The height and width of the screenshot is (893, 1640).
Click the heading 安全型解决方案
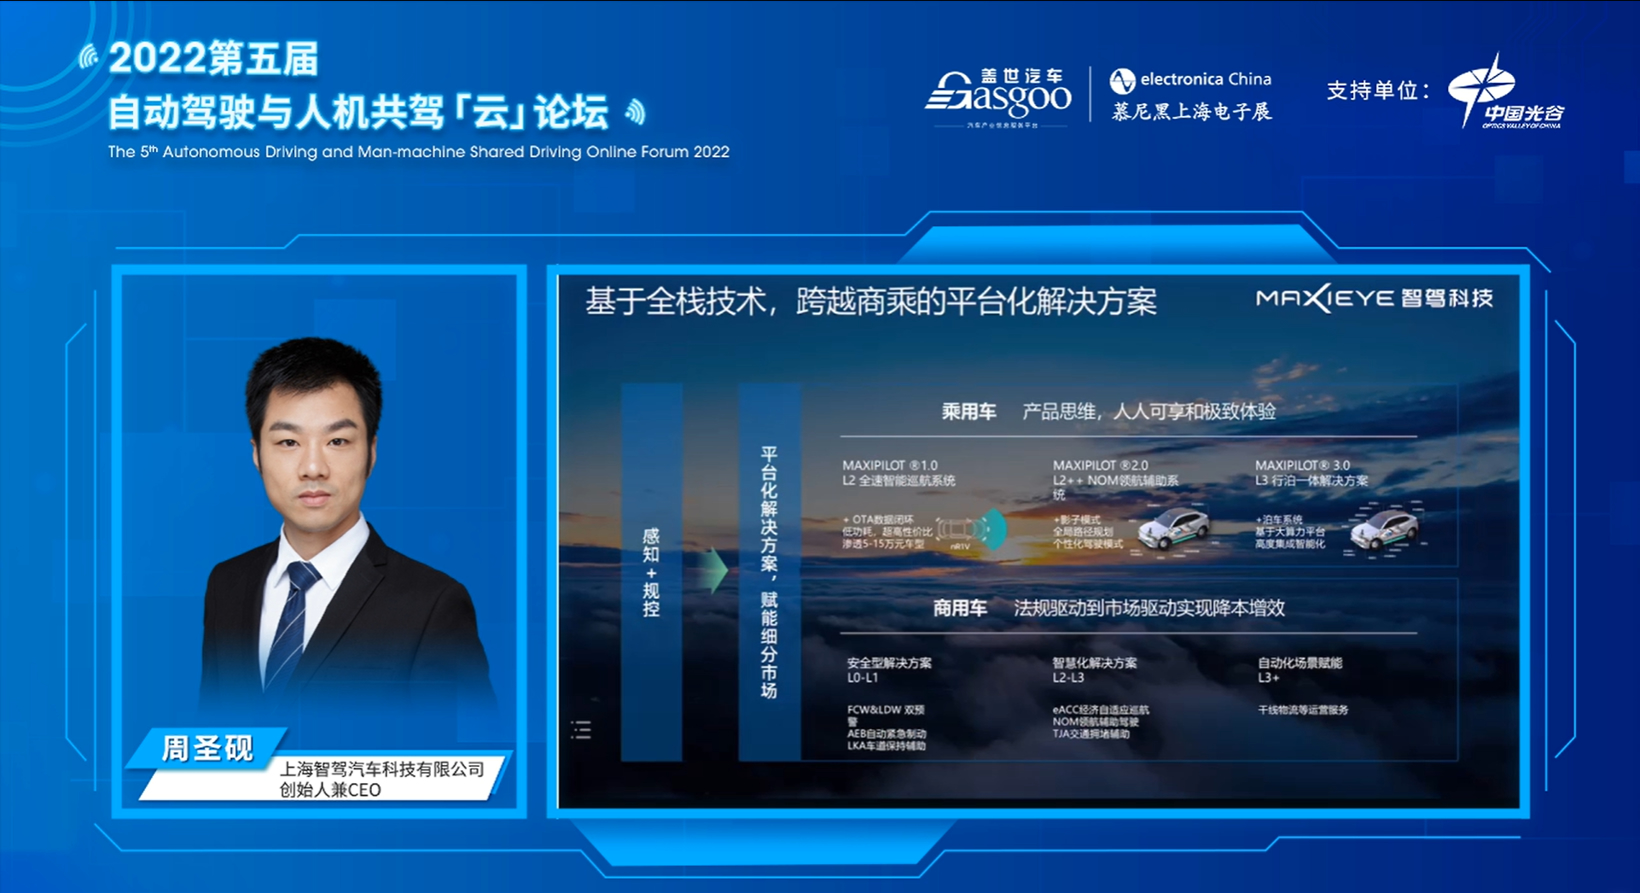tap(889, 663)
